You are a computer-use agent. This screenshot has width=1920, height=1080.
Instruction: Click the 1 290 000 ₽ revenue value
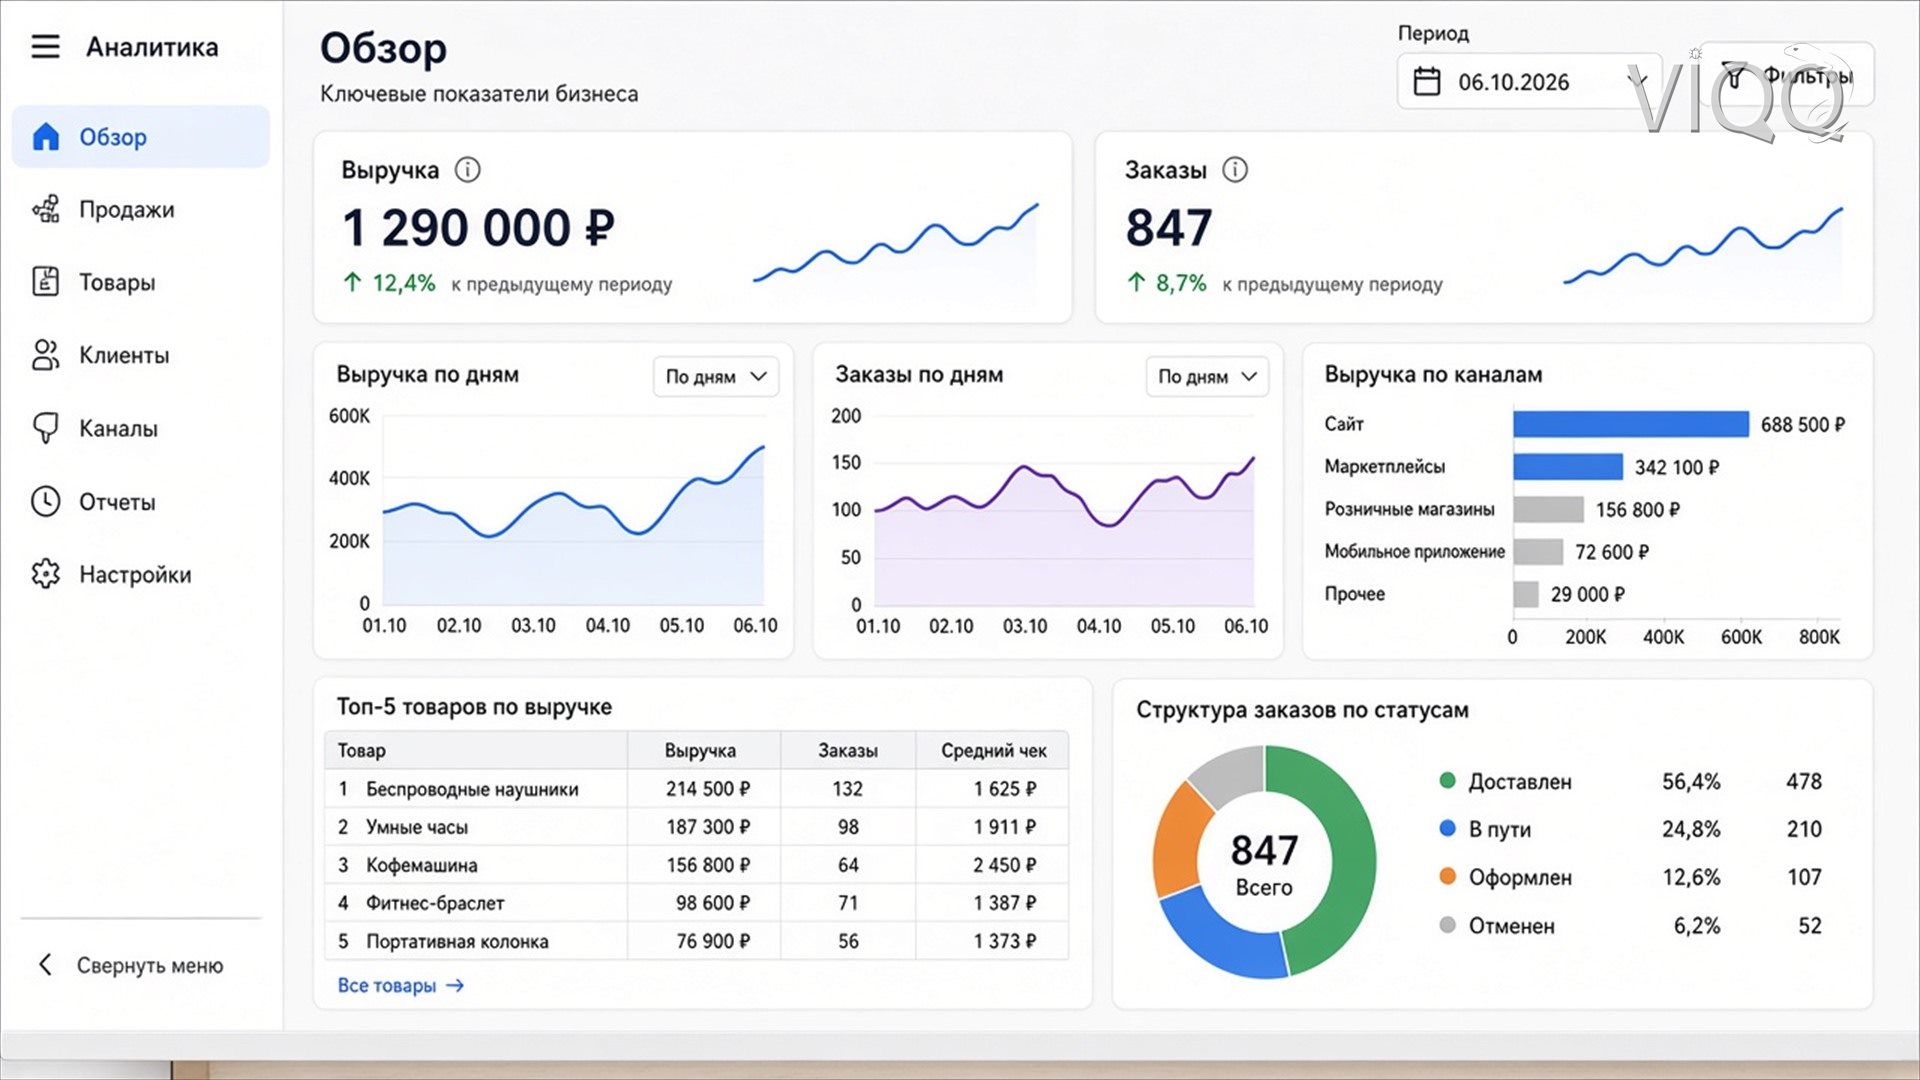tap(478, 228)
